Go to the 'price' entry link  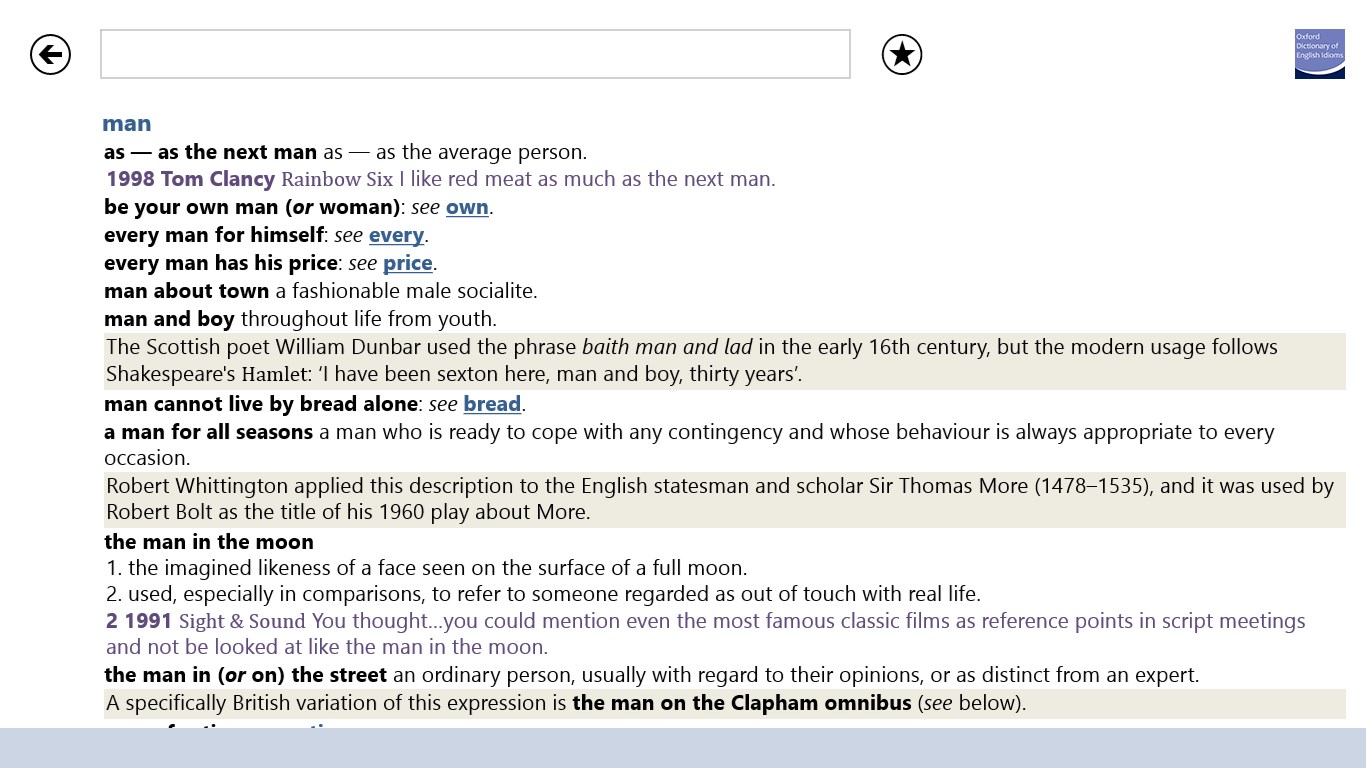408,263
